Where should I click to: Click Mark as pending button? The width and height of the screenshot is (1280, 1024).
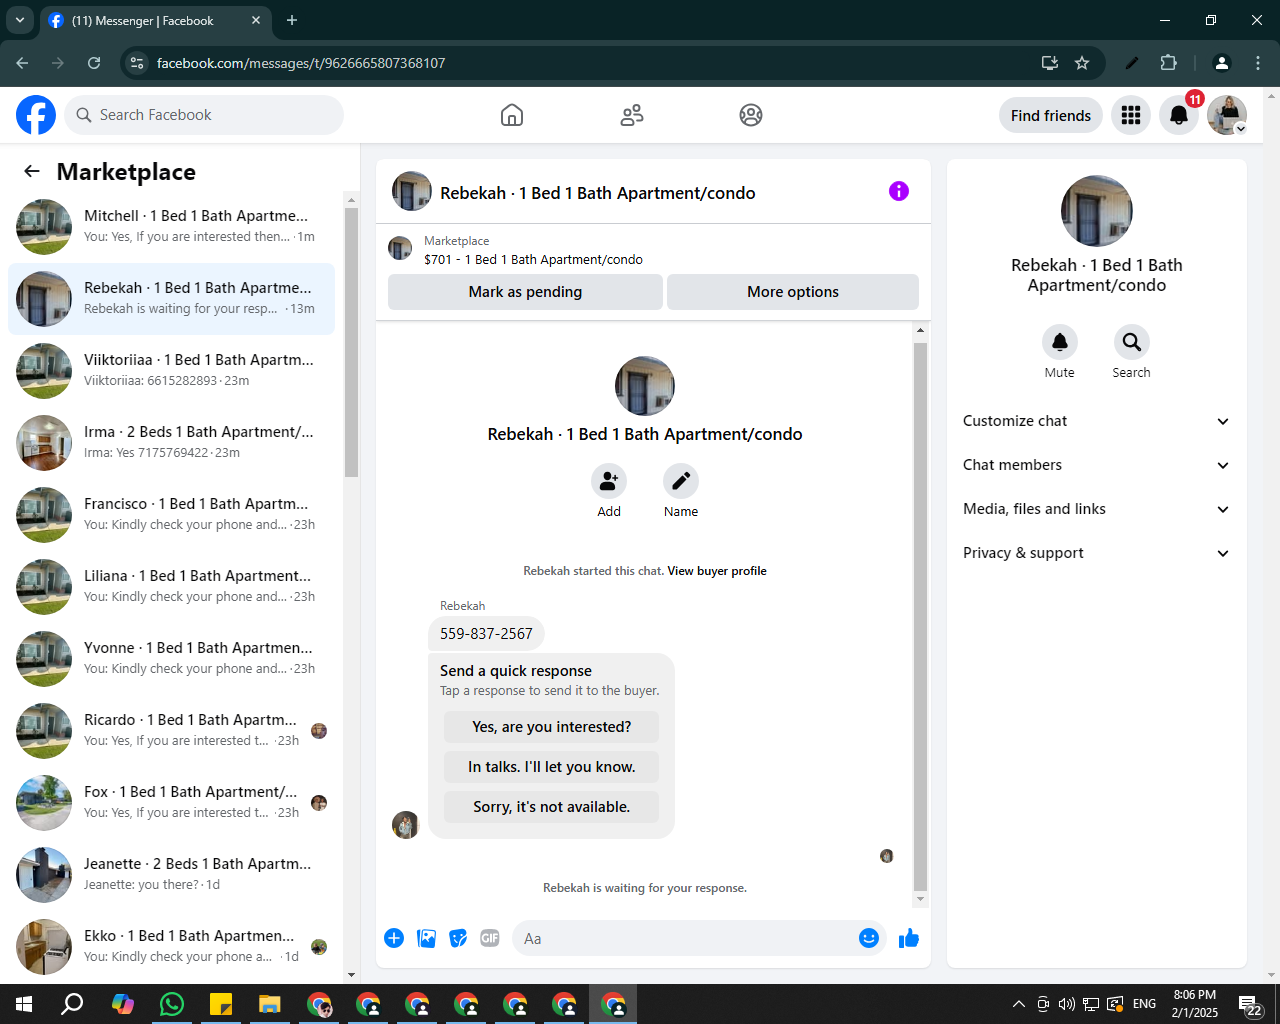[525, 292]
